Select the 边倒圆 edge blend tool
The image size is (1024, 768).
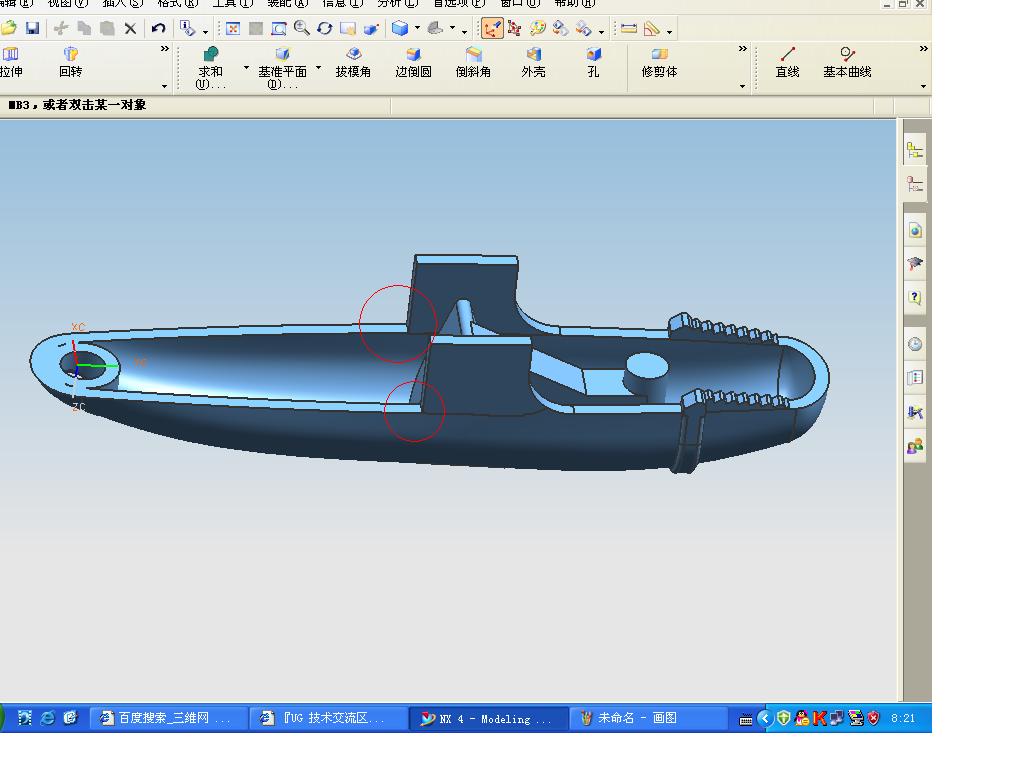pyautogui.click(x=413, y=63)
